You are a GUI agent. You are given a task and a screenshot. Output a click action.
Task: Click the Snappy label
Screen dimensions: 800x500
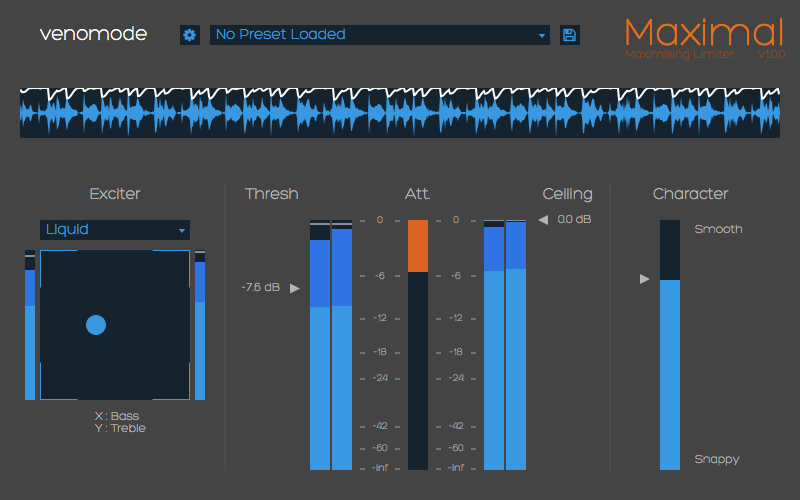[717, 460]
